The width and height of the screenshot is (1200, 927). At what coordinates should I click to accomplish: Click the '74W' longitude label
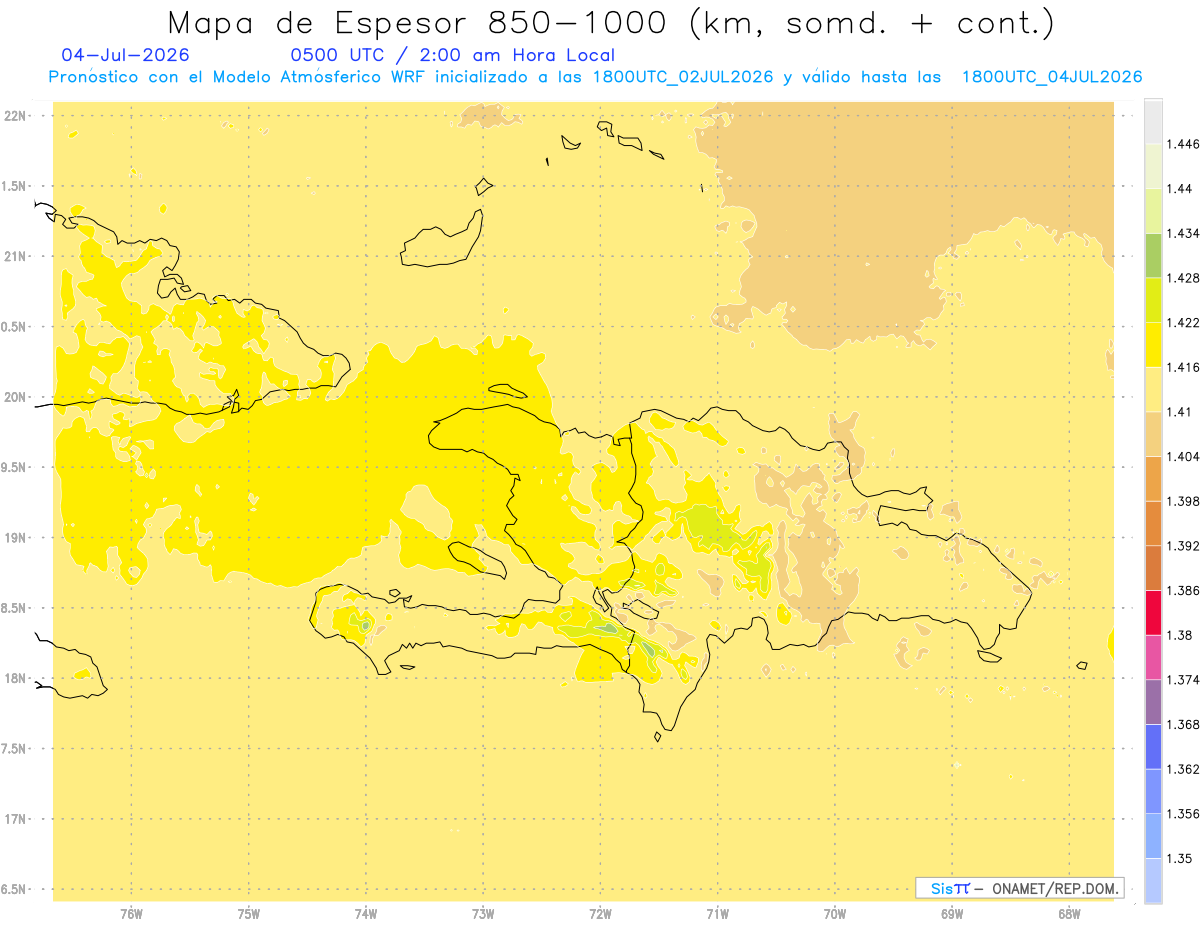(x=366, y=913)
